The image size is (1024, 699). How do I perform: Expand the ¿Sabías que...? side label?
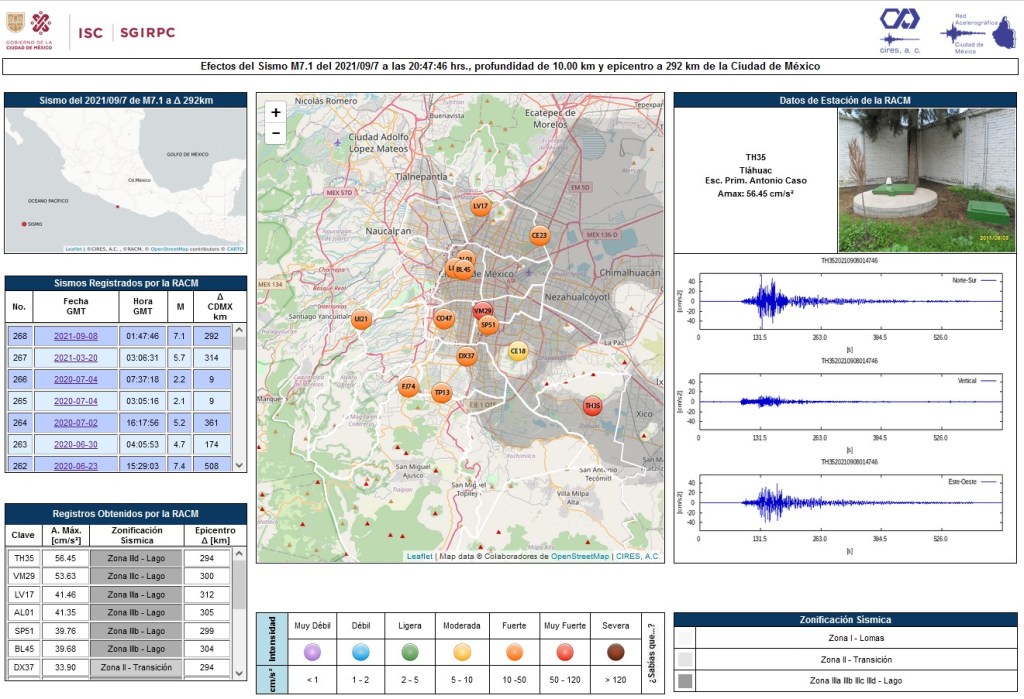pyautogui.click(x=651, y=652)
